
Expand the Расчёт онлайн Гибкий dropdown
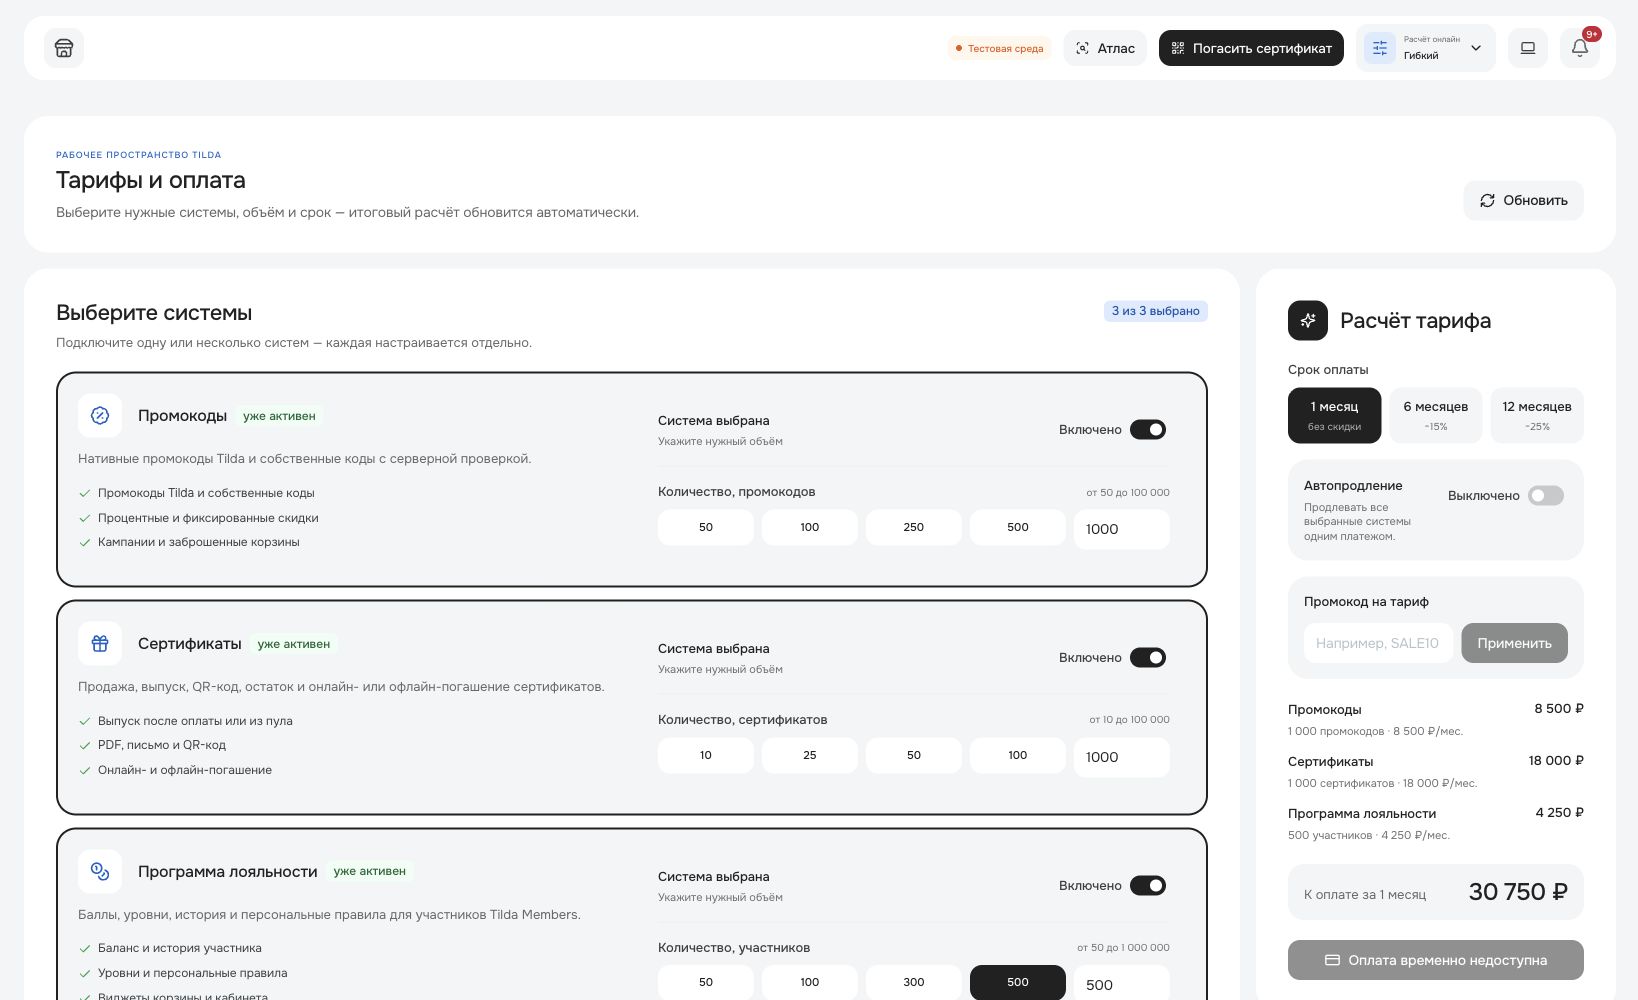coord(1425,48)
